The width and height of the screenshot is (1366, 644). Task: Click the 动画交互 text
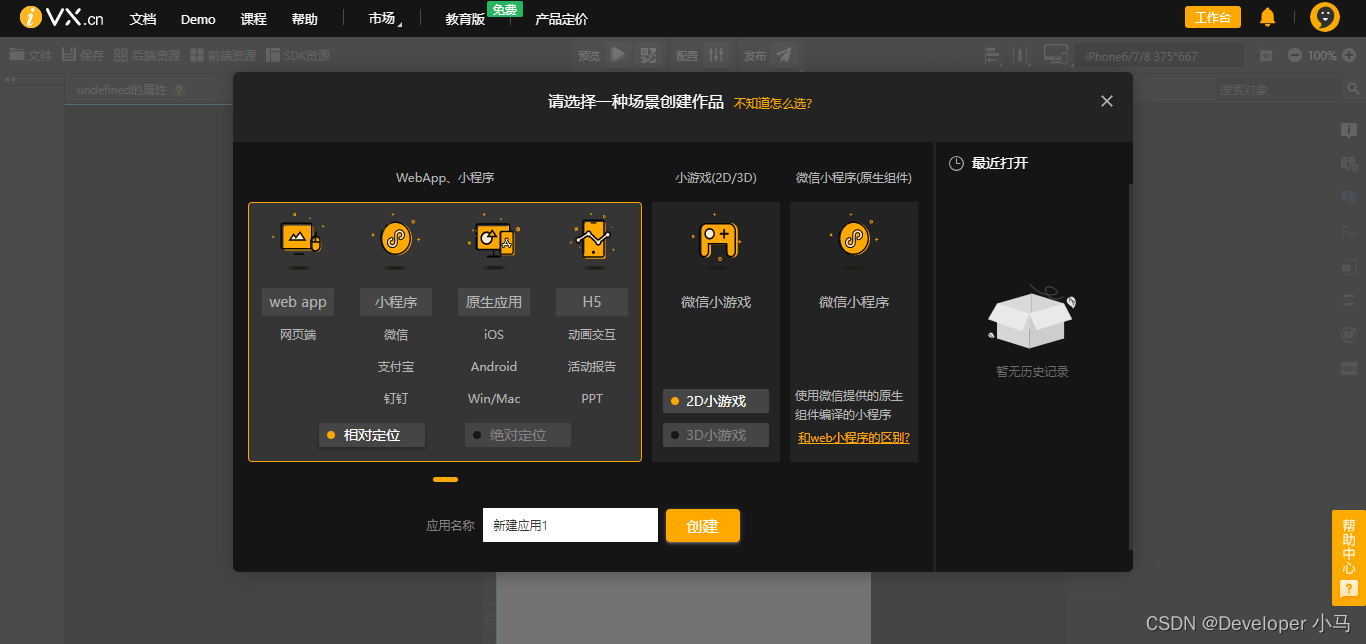click(592, 335)
